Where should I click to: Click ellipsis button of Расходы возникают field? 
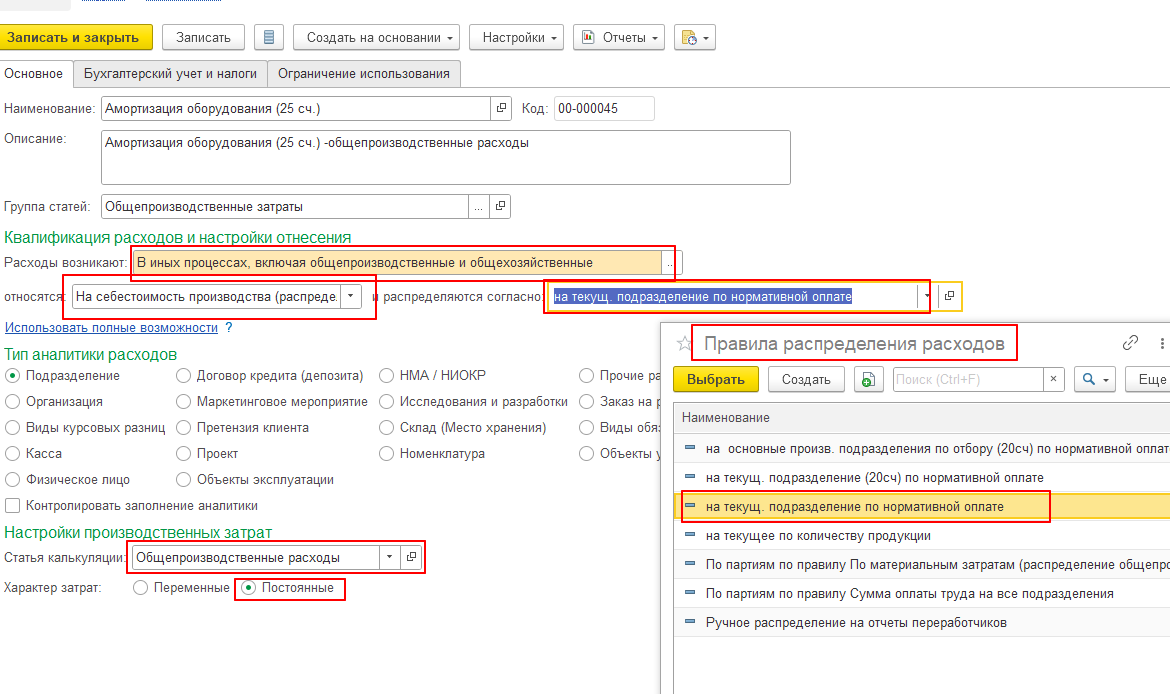coord(671,263)
